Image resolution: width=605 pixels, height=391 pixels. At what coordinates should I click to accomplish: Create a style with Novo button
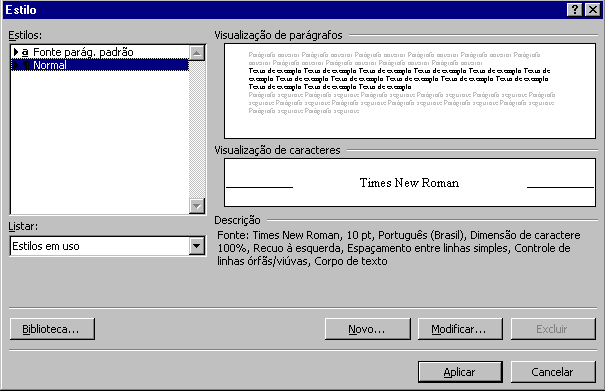tap(368, 329)
